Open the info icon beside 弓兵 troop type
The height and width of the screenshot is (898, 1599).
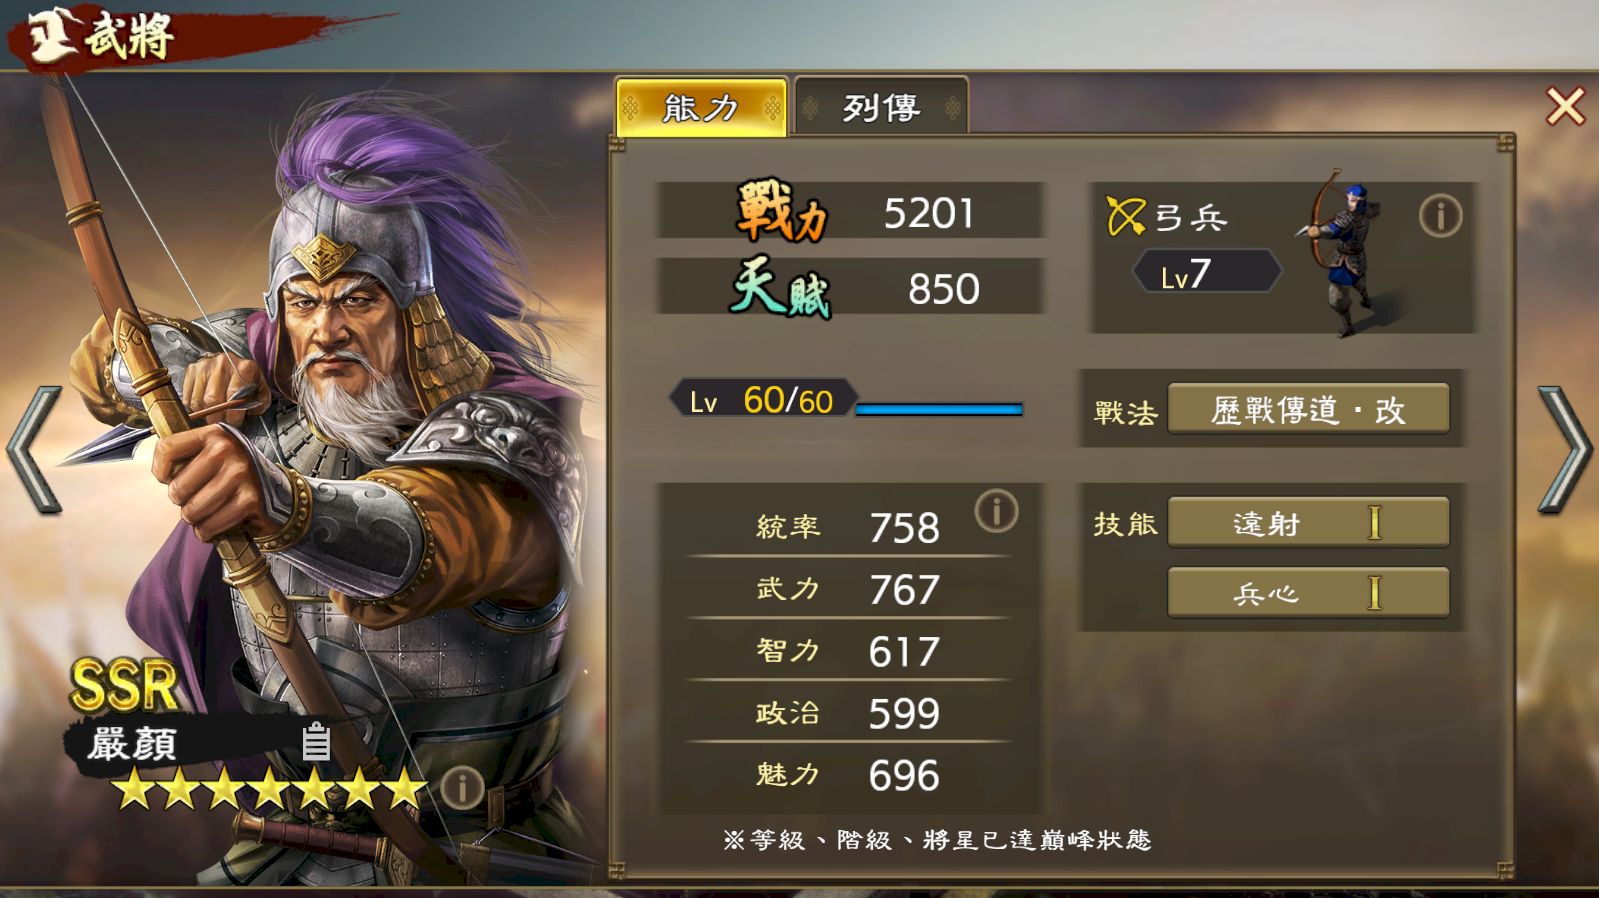(1440, 216)
